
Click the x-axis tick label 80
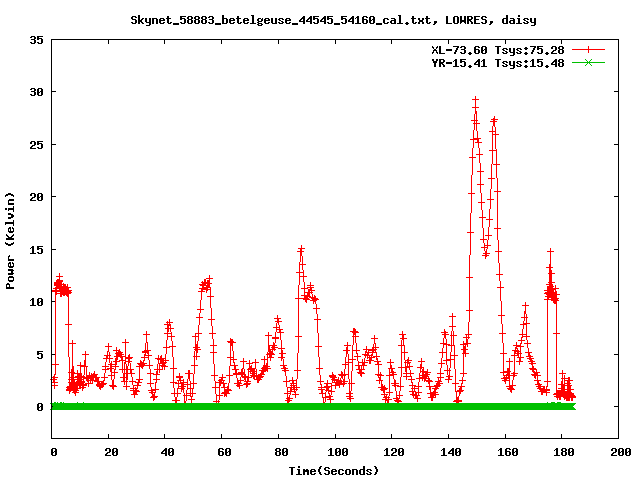pos(281,452)
